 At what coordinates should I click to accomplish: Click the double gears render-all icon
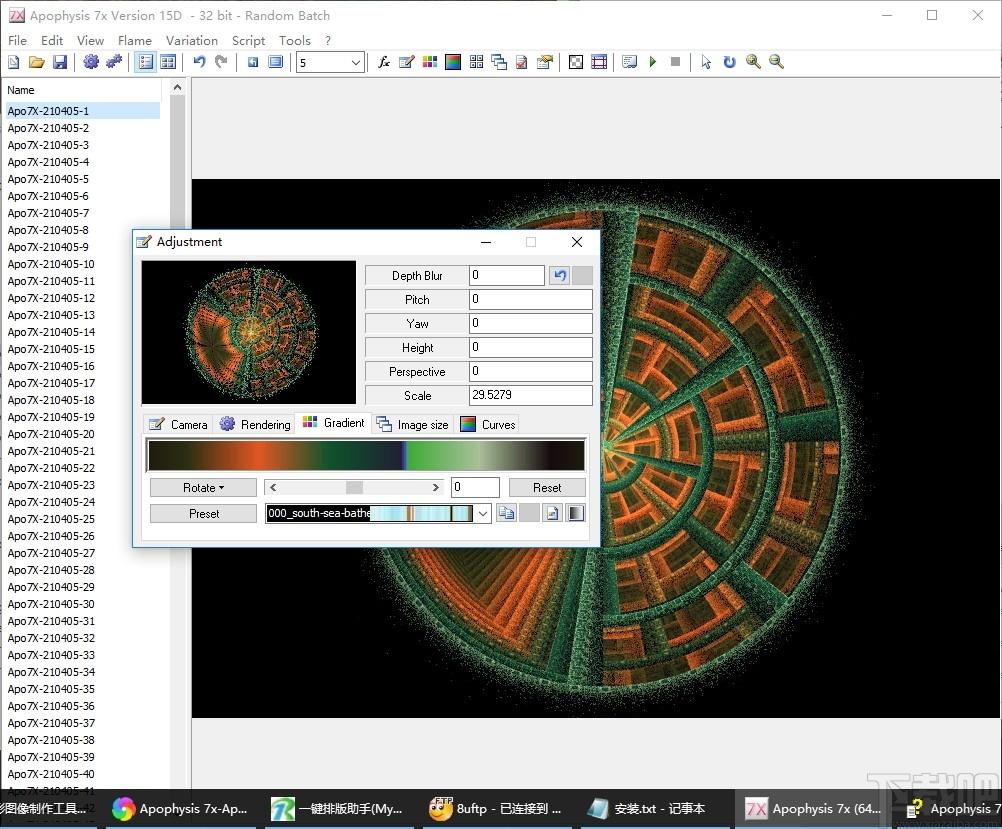(114, 62)
